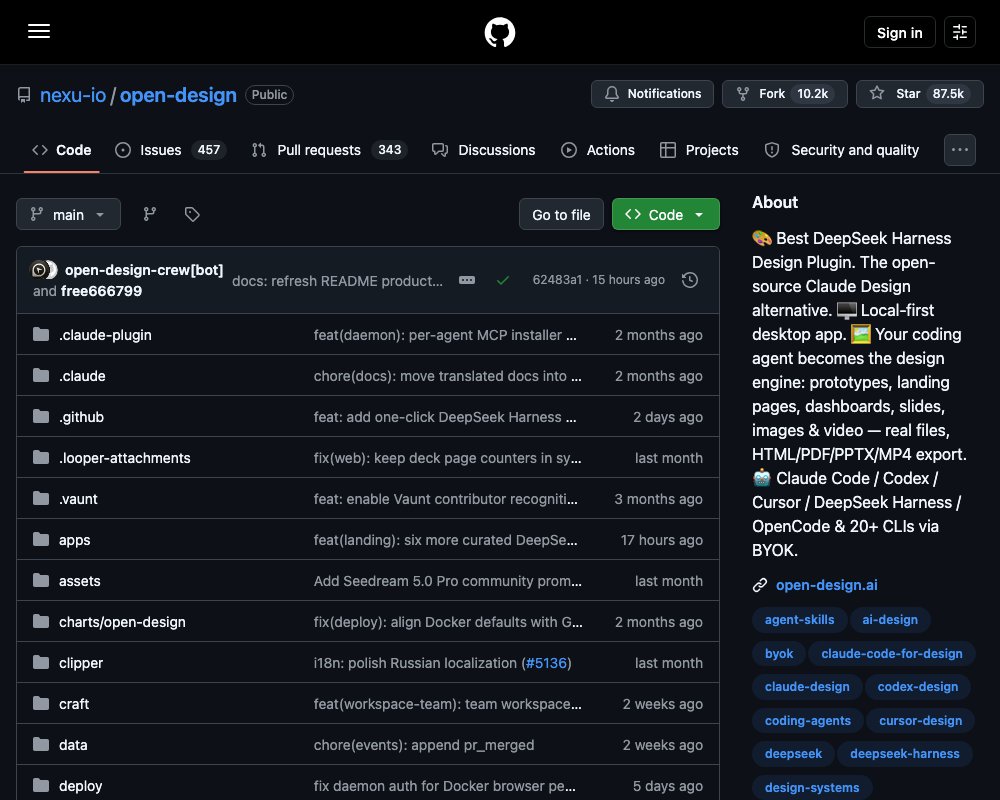Open the Actions tab
Screen dimensions: 1000x800
click(x=598, y=150)
